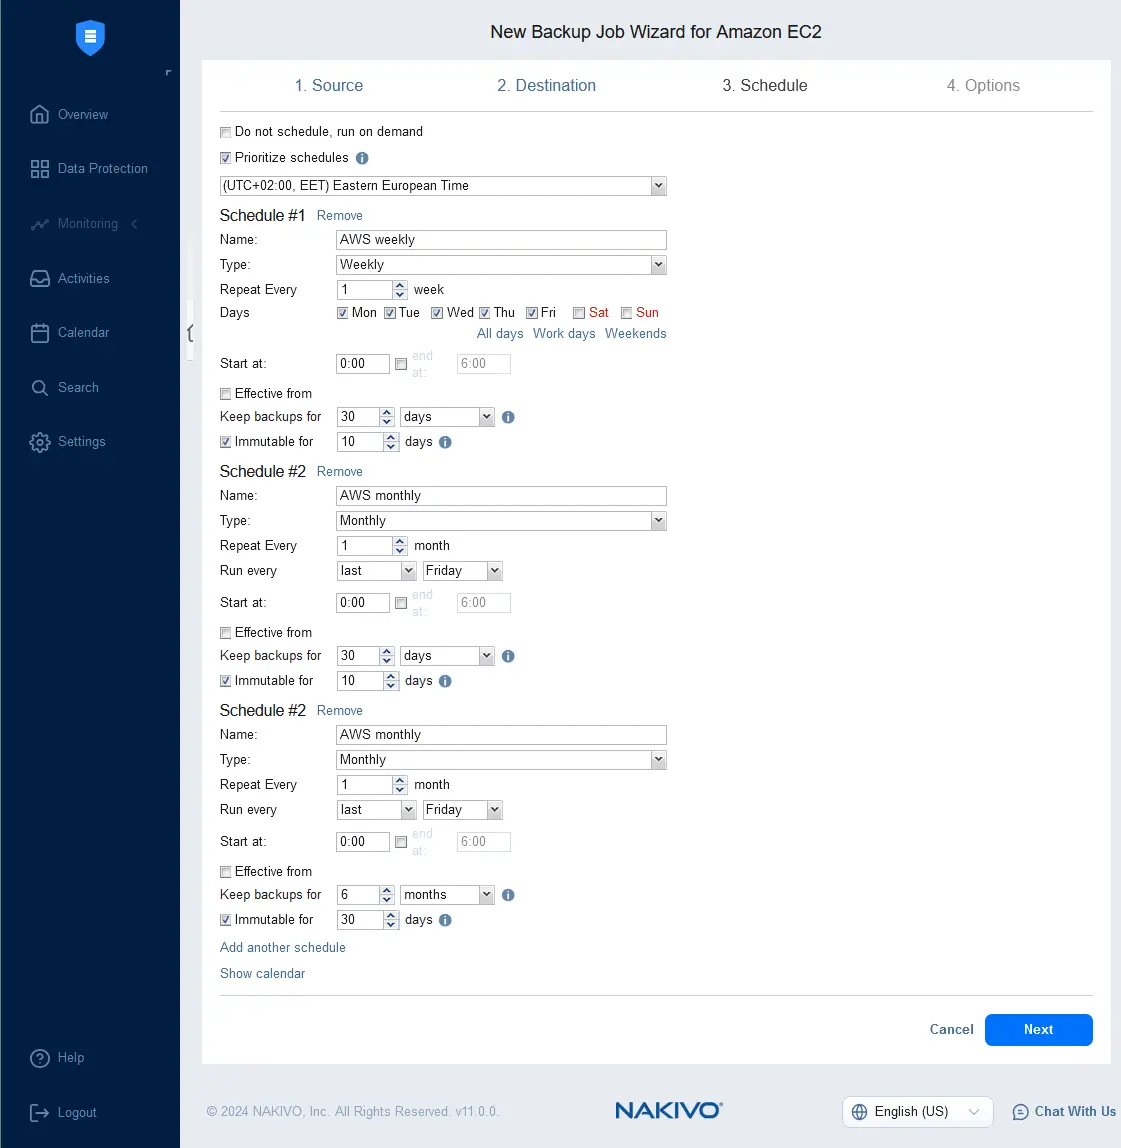Click AWS weekly name field

pos(501,240)
